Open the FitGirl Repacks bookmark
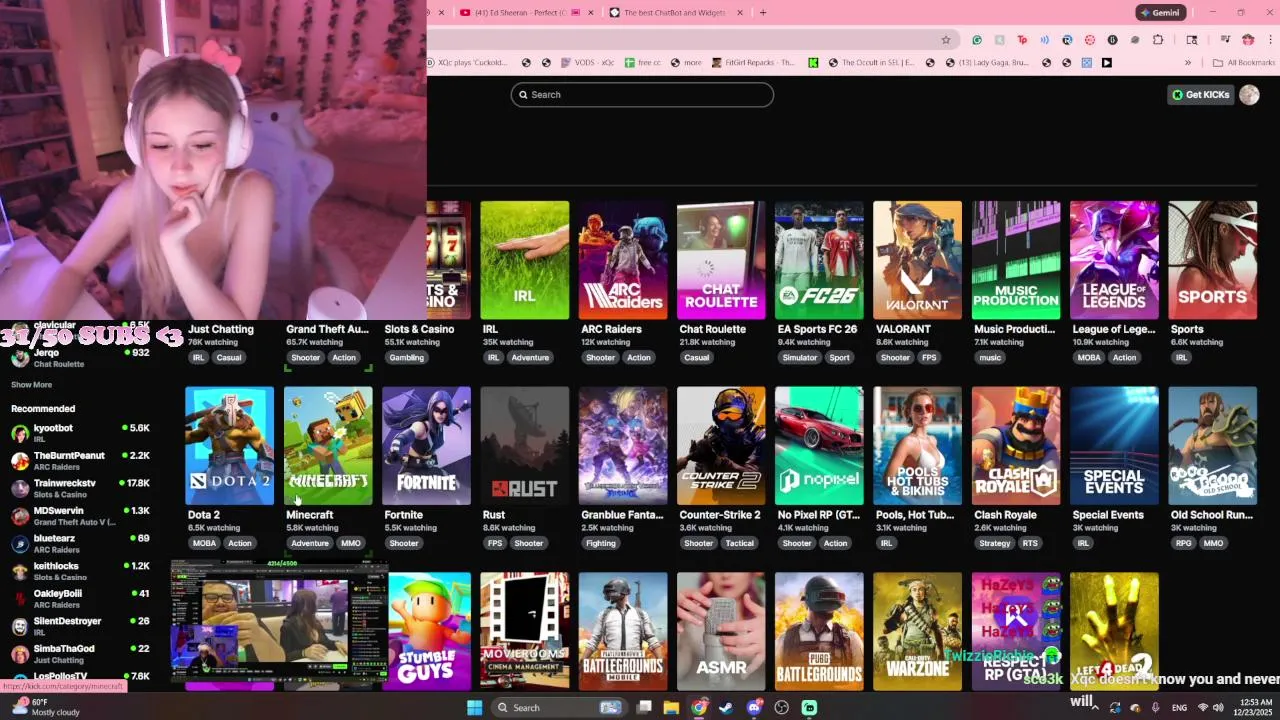Viewport: 1280px width, 720px height. pyautogui.click(x=754, y=62)
